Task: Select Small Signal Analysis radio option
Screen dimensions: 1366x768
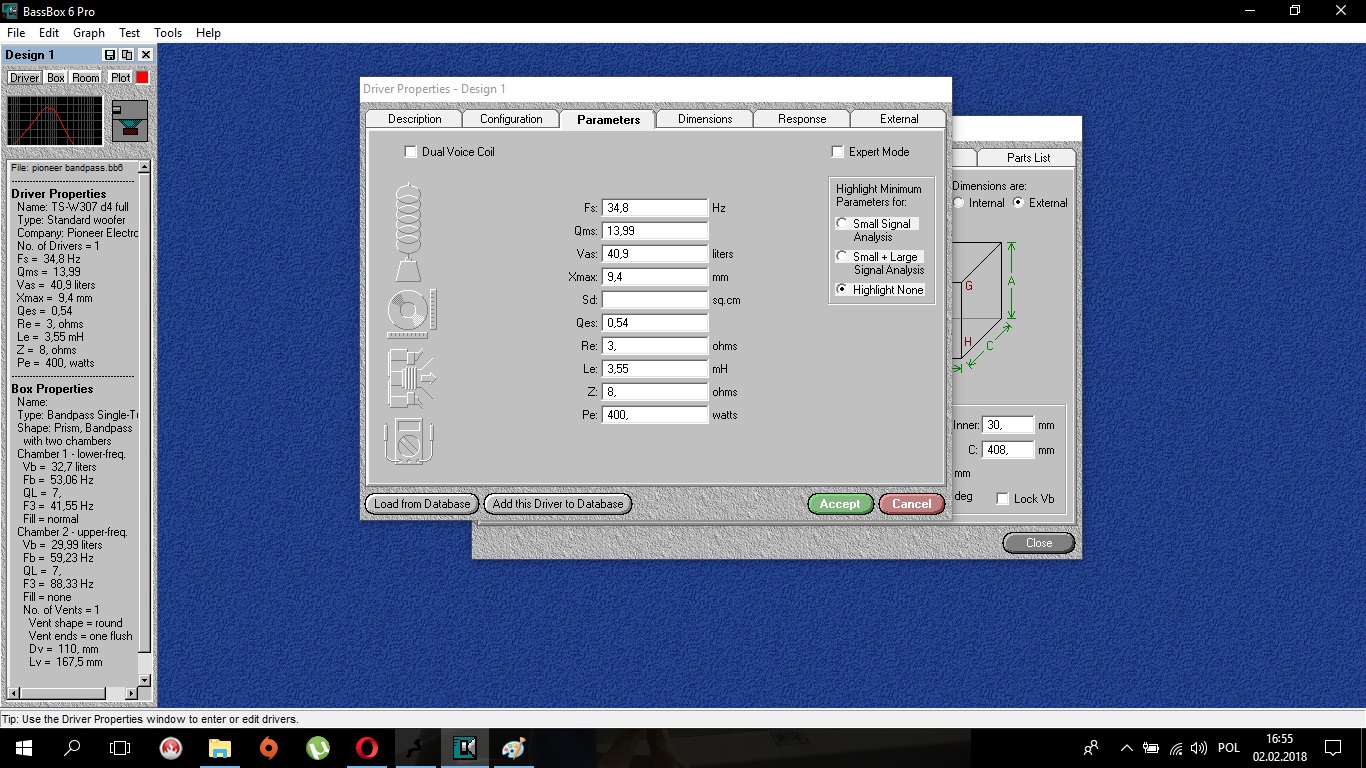Action: [x=843, y=224]
